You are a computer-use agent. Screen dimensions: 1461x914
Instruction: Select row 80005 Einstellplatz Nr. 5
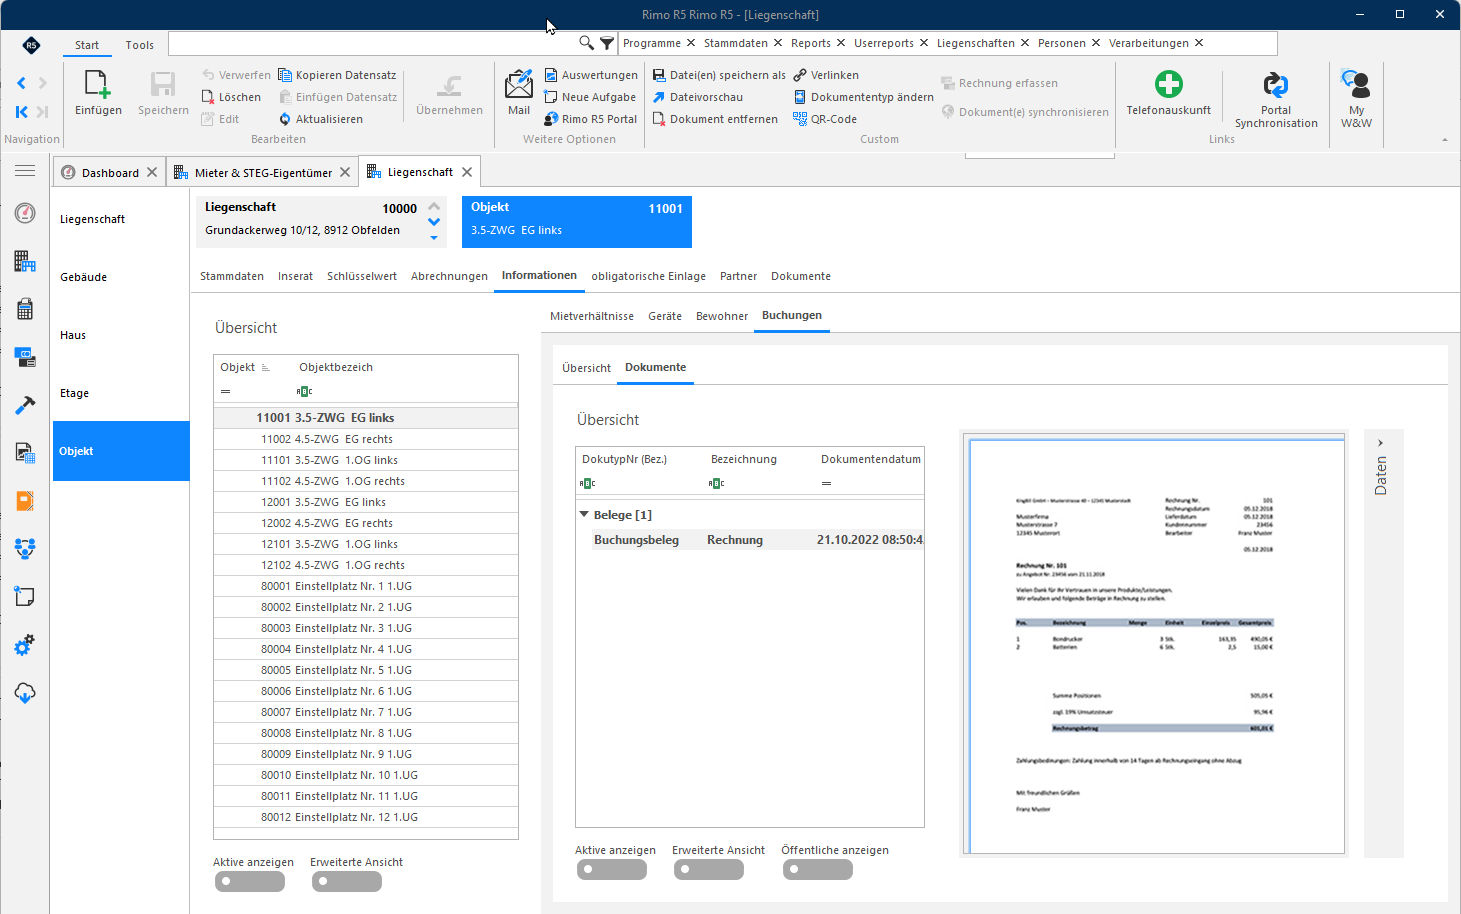click(366, 670)
